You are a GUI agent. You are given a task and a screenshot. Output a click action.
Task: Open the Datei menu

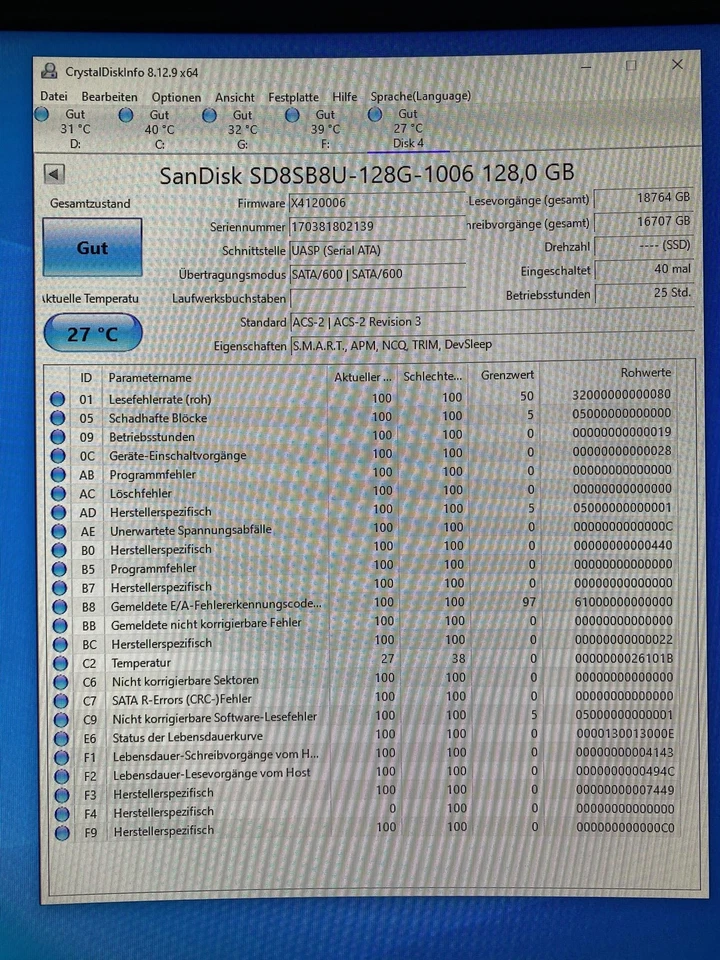(x=53, y=96)
